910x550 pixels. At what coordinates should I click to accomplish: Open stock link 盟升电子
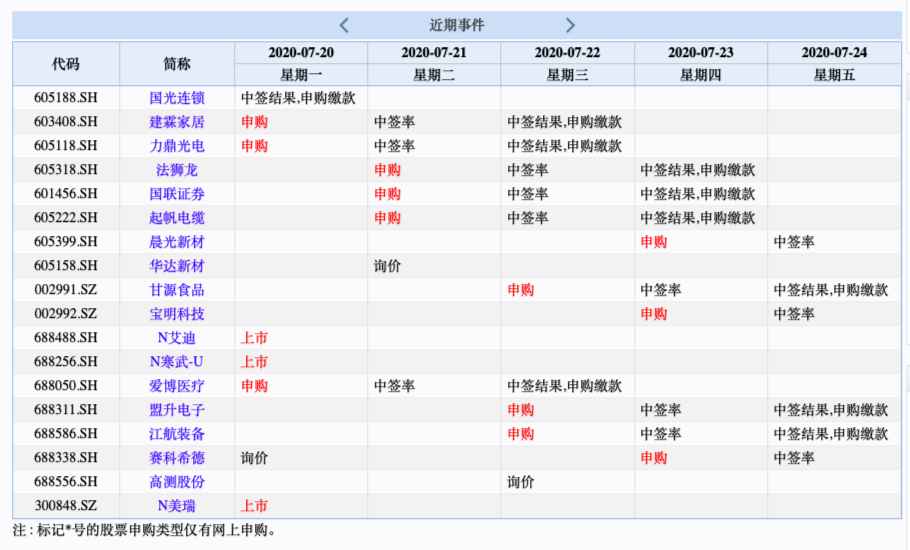pyautogui.click(x=177, y=410)
